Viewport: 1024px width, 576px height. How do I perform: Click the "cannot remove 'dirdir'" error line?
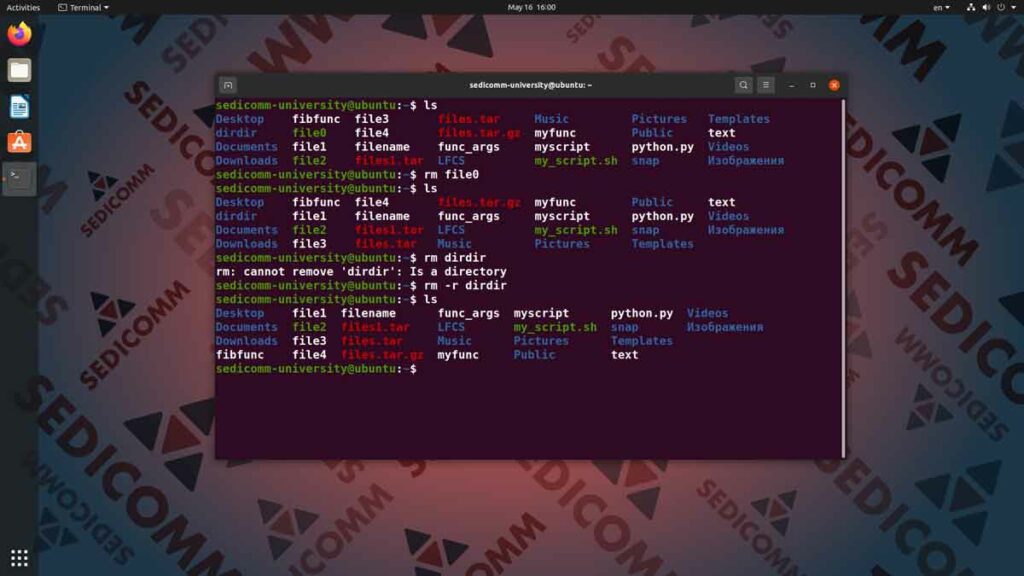click(361, 272)
